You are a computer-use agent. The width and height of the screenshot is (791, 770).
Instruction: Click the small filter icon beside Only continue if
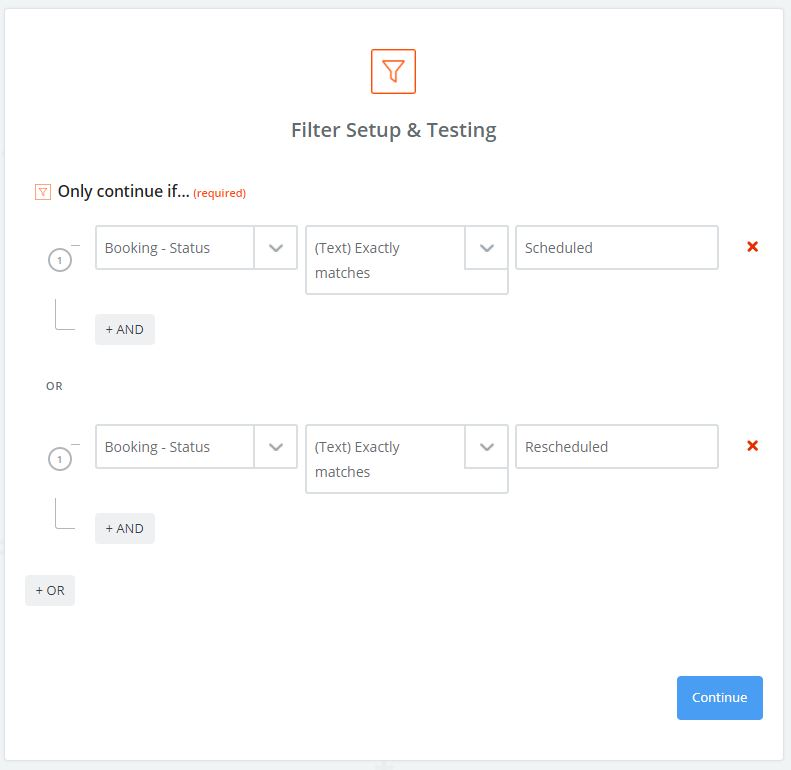click(43, 192)
